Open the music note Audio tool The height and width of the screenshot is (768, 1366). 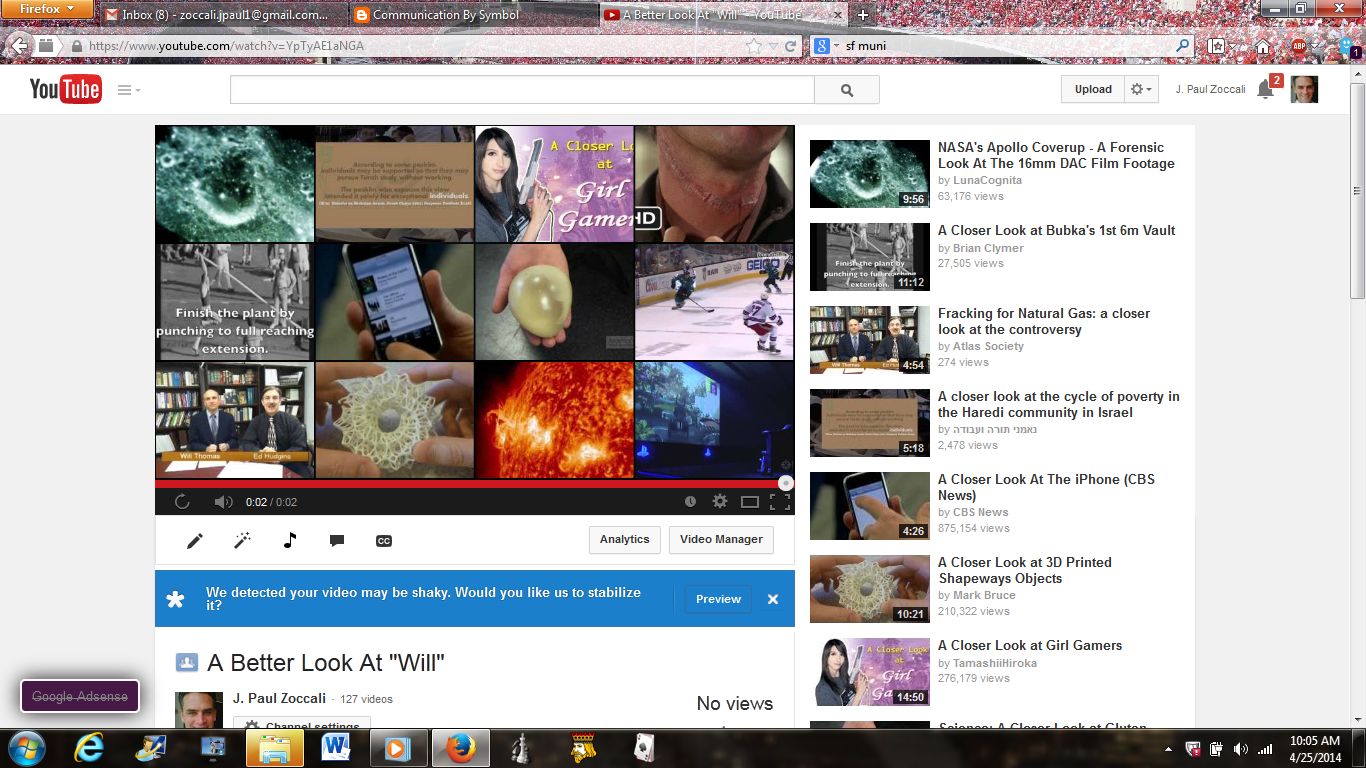point(290,540)
